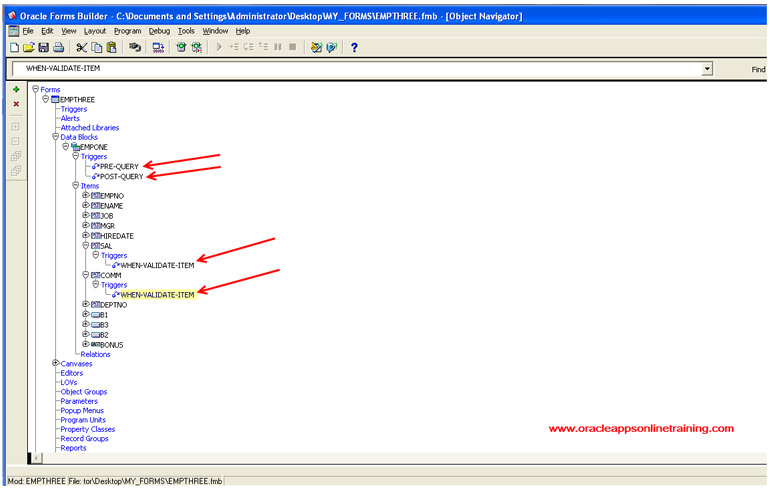Screen dimensions: 770x490
Task: Select the Relations node
Action: click(x=95, y=354)
